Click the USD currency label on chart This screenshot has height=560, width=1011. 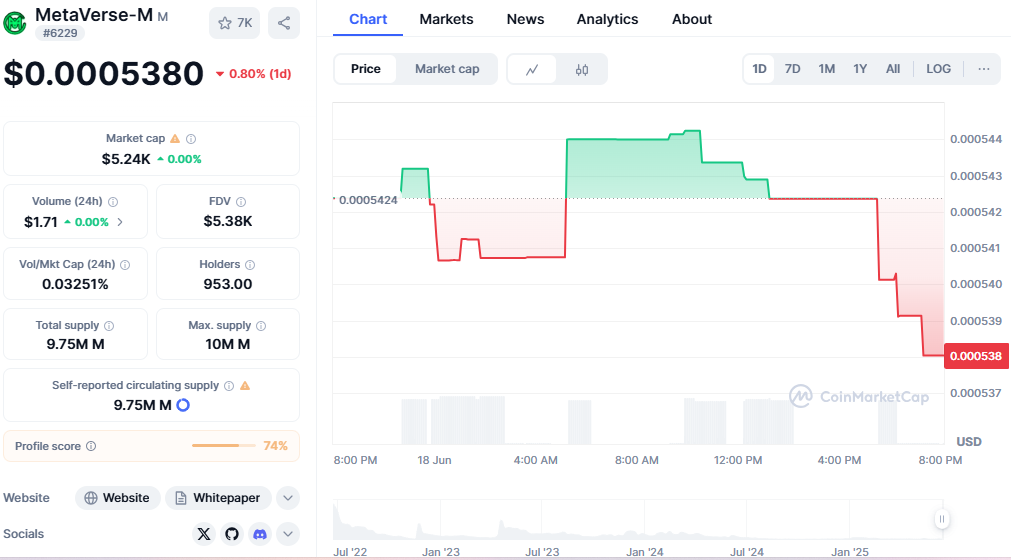pos(968,442)
